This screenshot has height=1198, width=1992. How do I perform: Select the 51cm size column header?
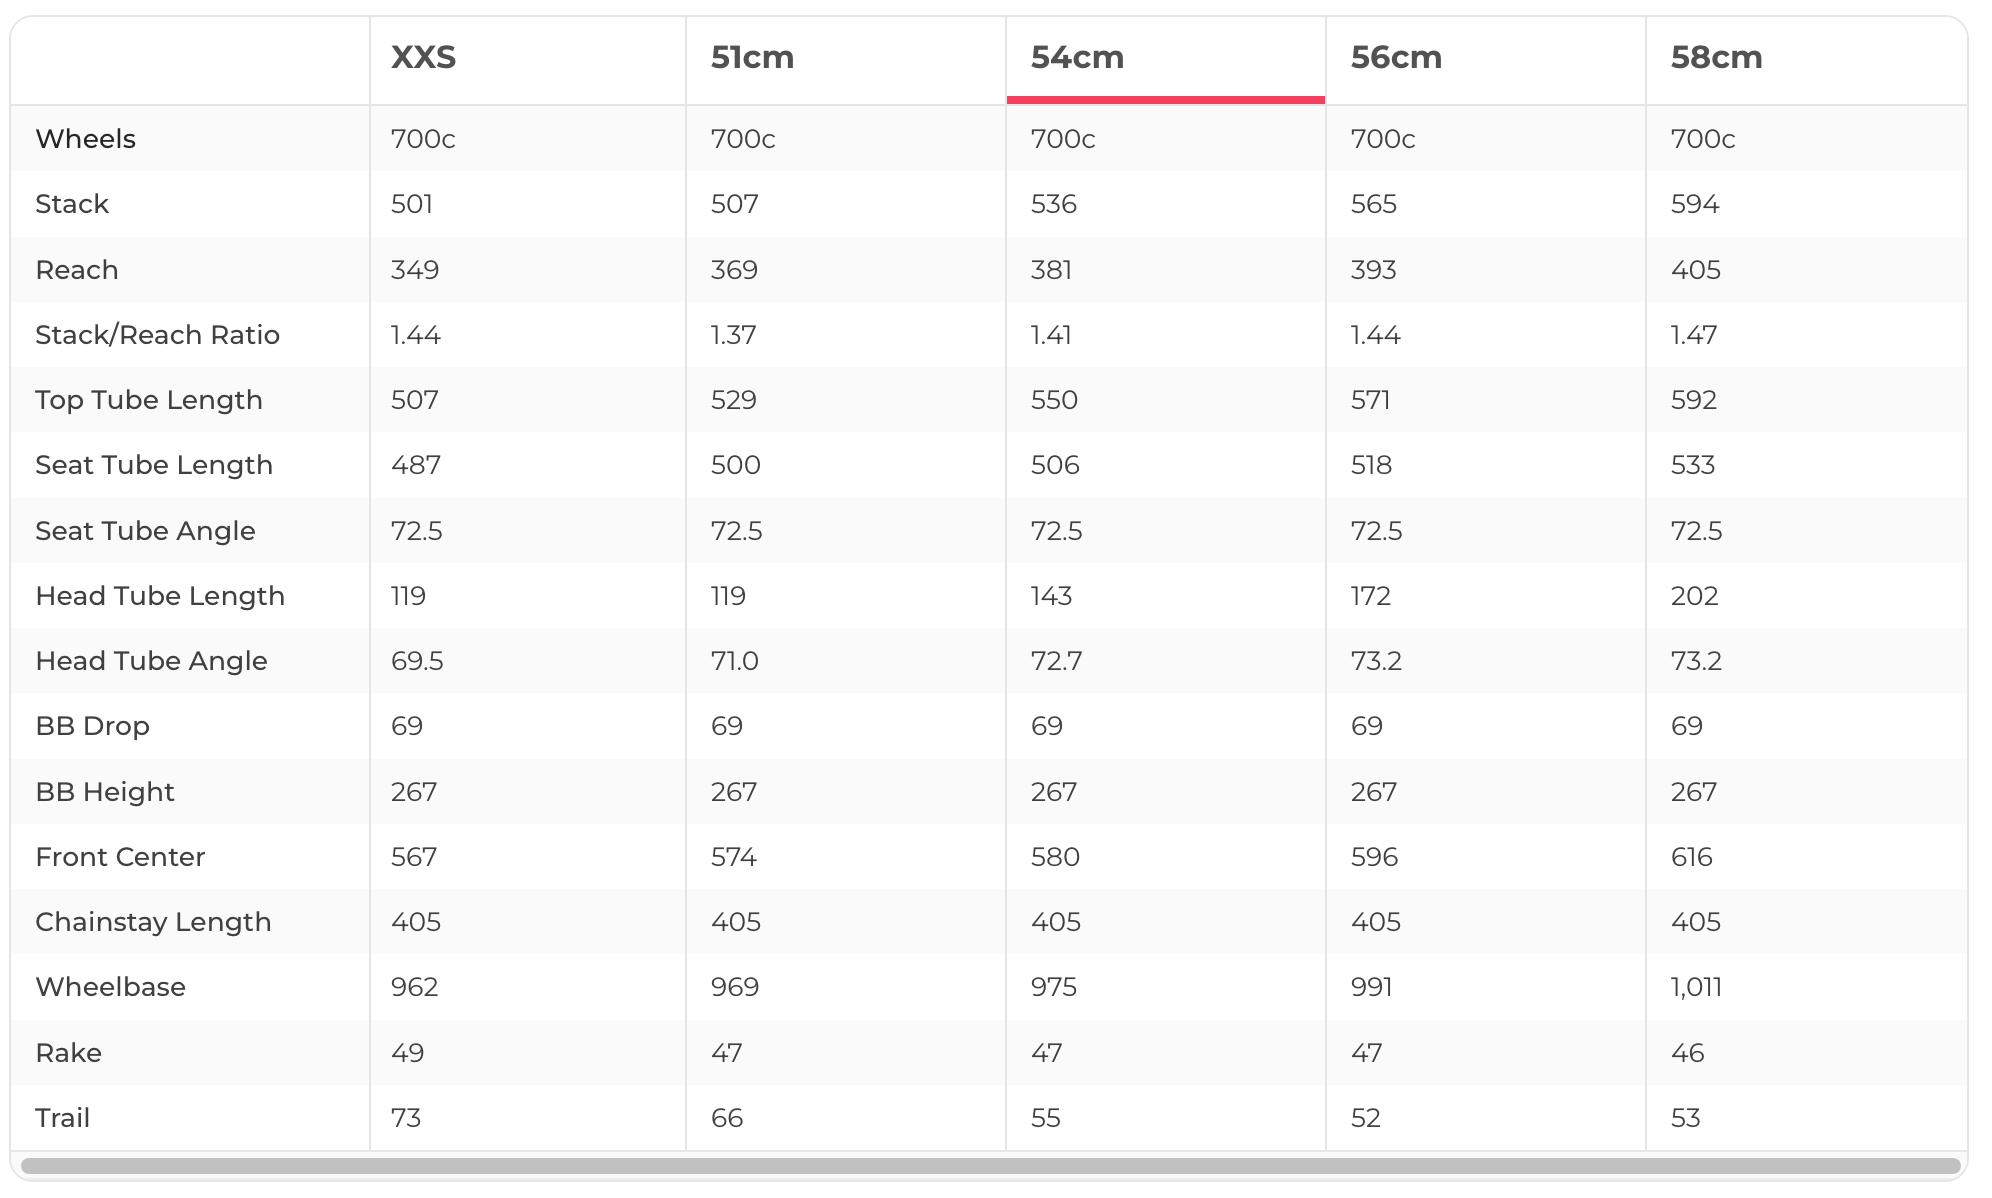click(752, 57)
